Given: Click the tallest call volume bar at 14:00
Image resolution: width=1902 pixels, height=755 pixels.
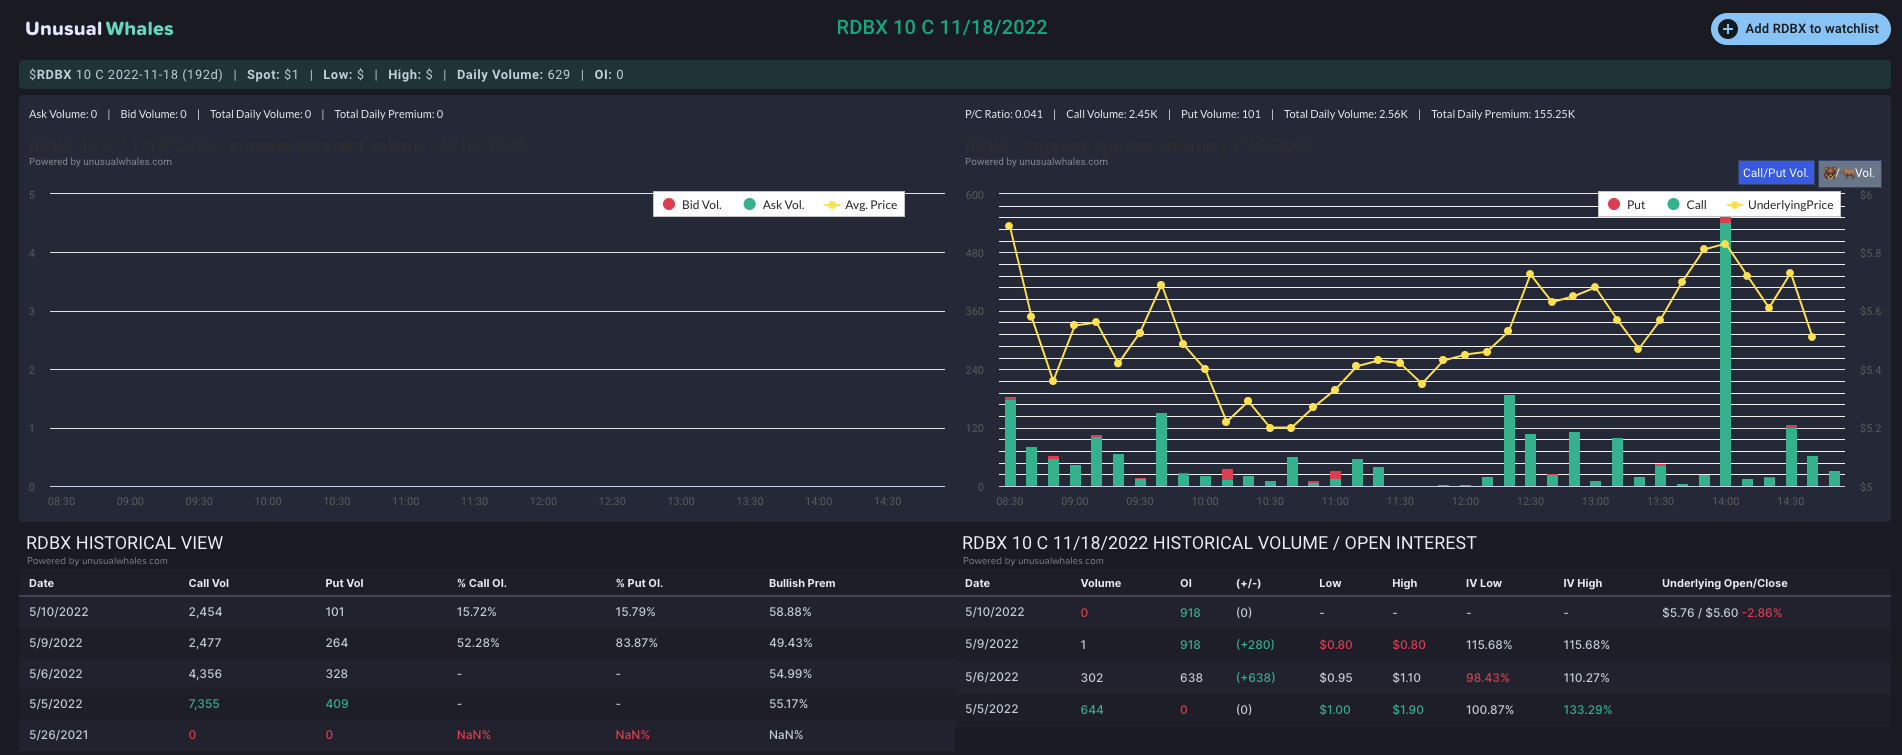Looking at the screenshot, I should coord(1725,355).
